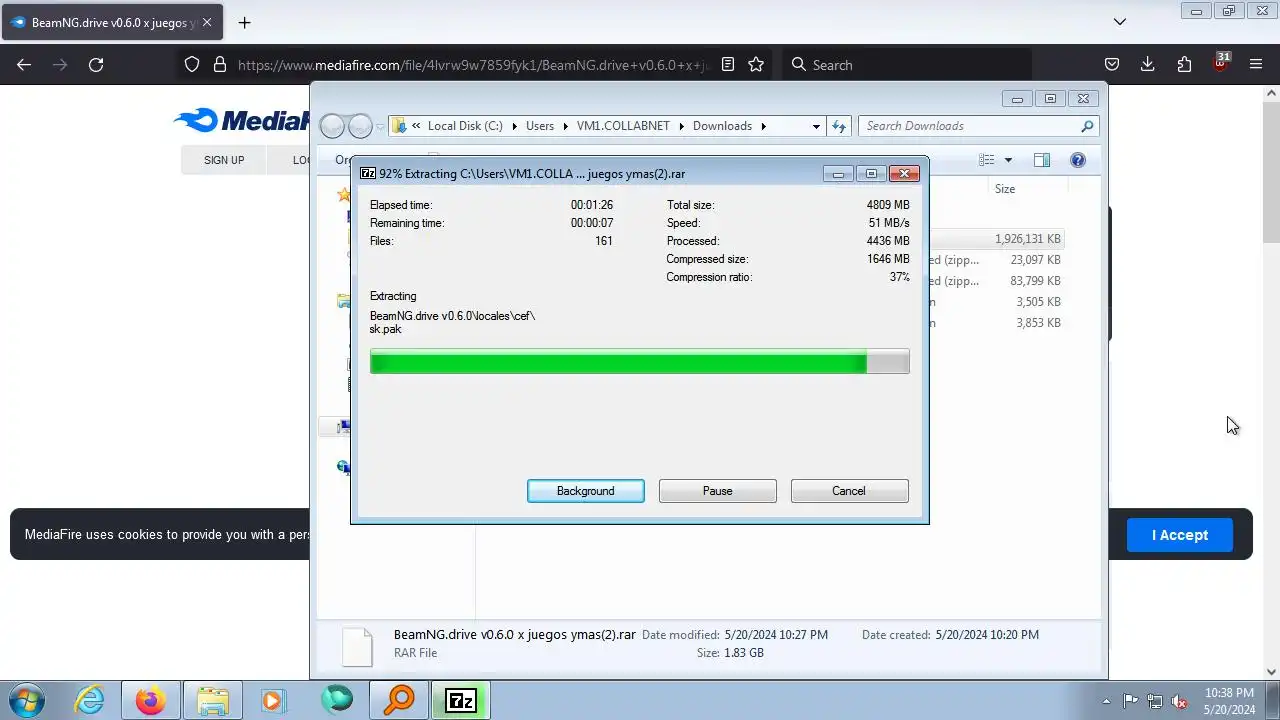The image size is (1280, 720).
Task: Select the 3,853 KB file row
Action: [996, 323]
